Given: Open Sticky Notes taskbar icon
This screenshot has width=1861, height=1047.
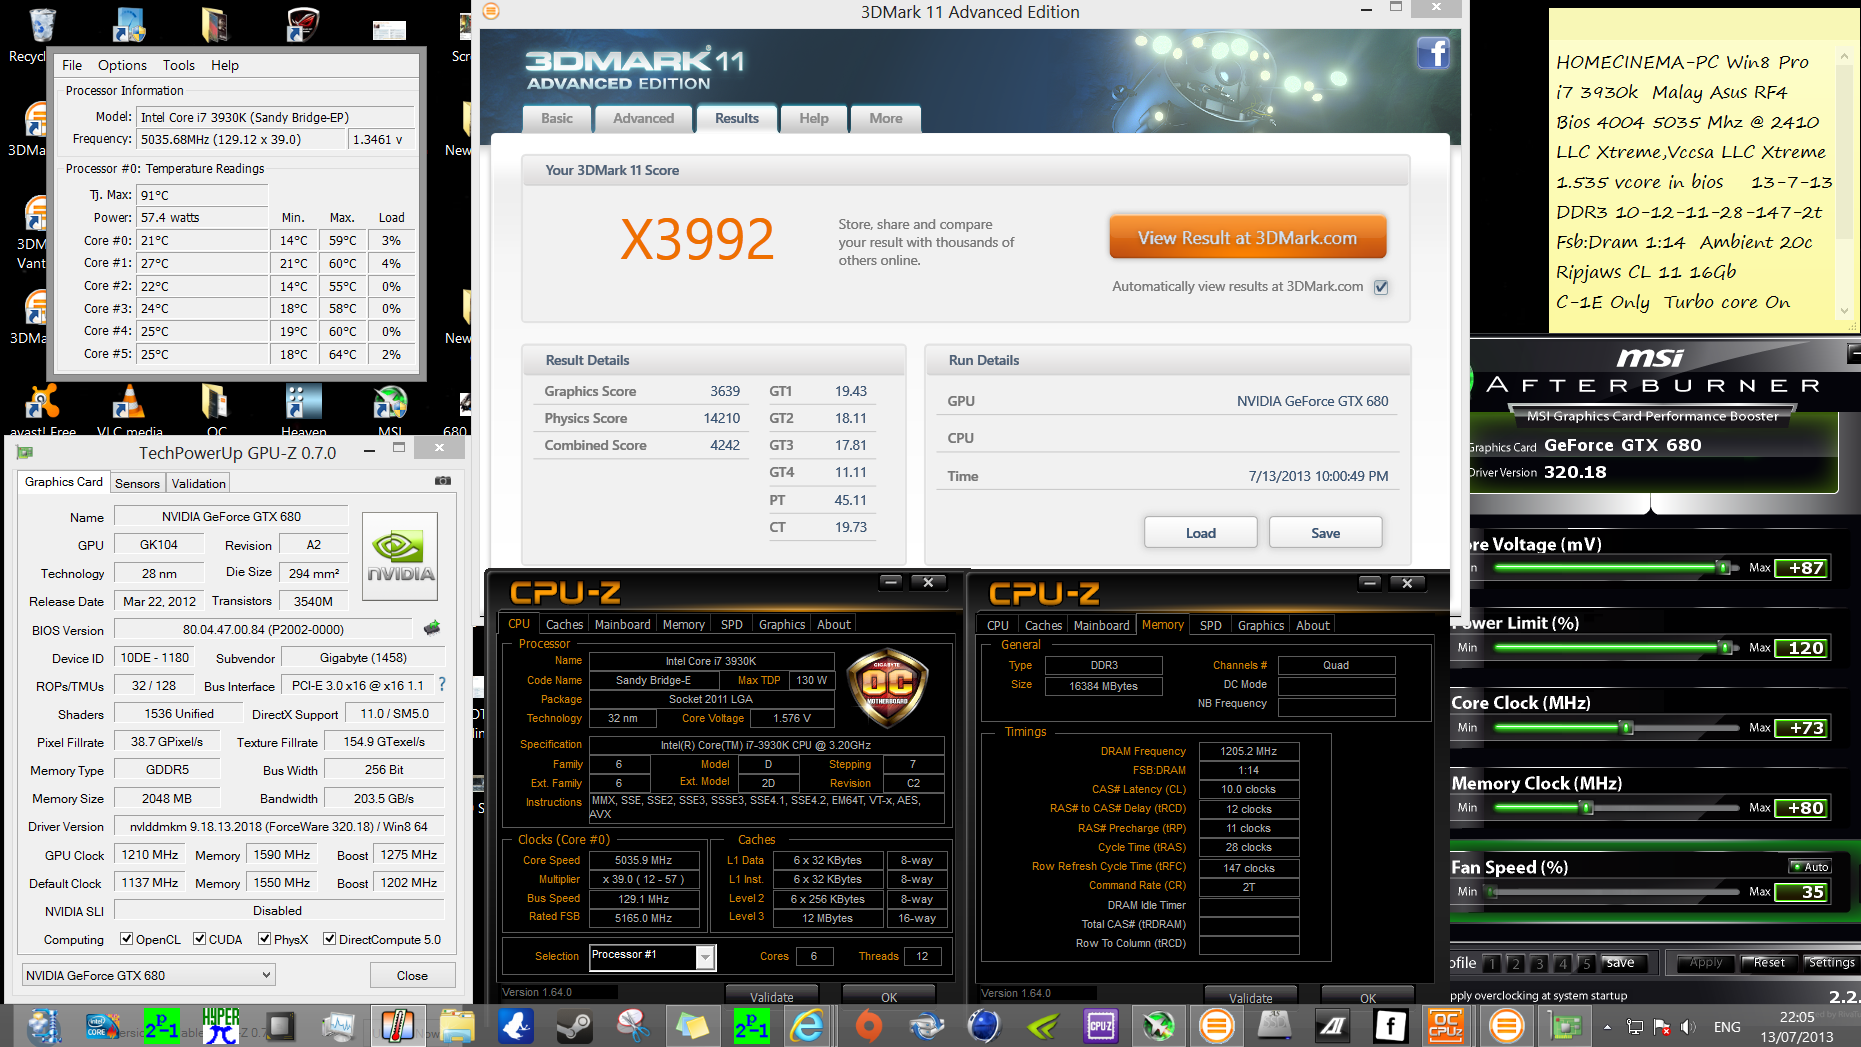Looking at the screenshot, I should [692, 1026].
